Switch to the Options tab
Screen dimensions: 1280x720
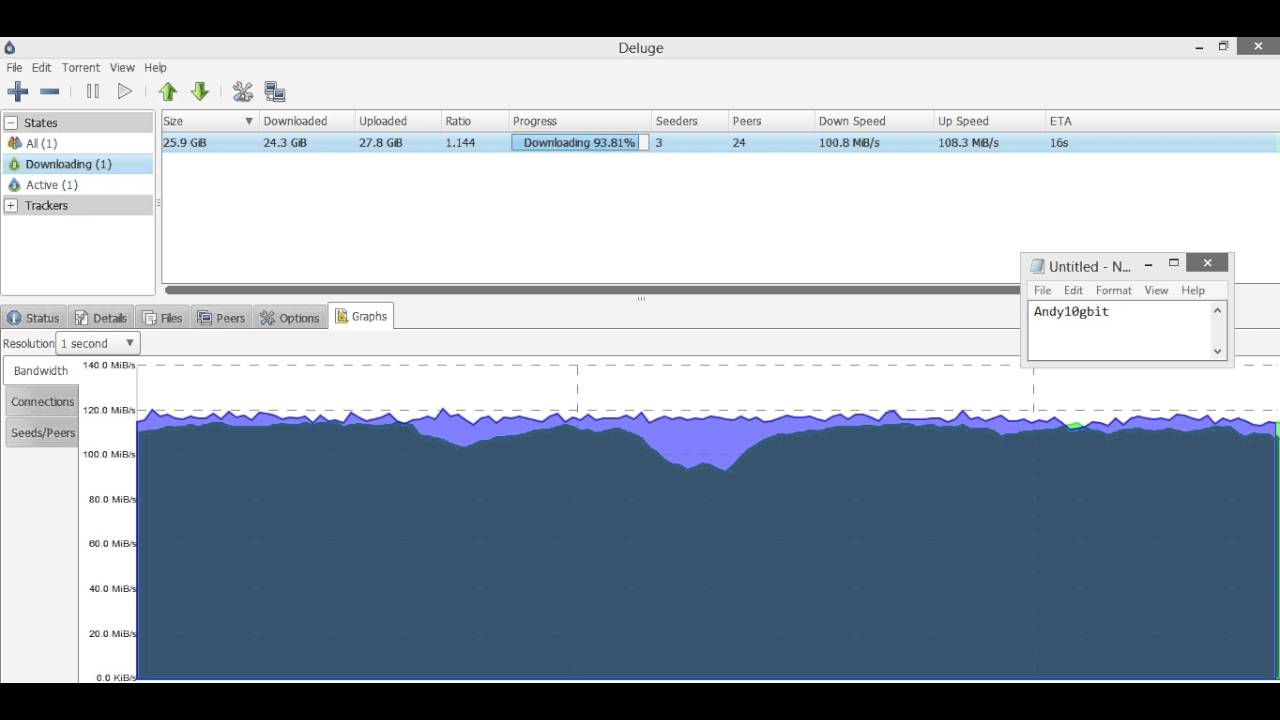(x=290, y=318)
